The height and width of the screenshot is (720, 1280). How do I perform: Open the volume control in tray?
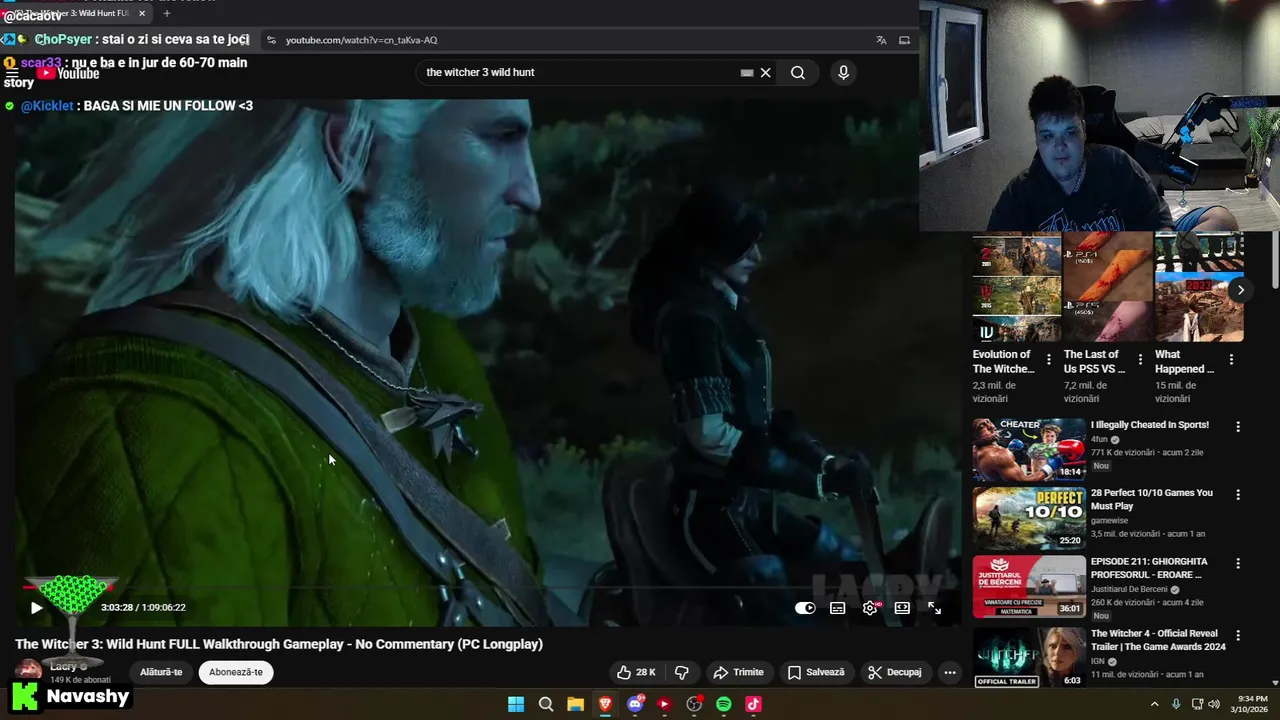[1214, 704]
